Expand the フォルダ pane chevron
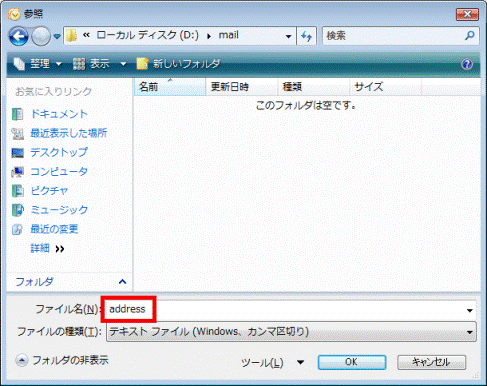 pos(122,282)
